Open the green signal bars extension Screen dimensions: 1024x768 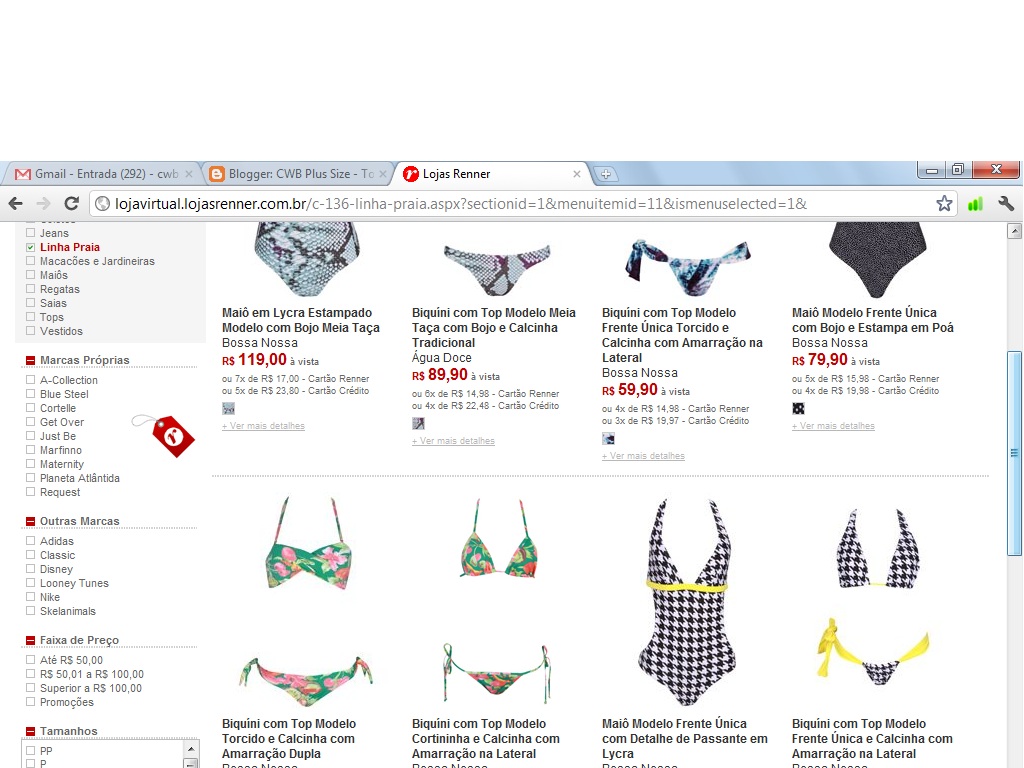click(x=975, y=204)
